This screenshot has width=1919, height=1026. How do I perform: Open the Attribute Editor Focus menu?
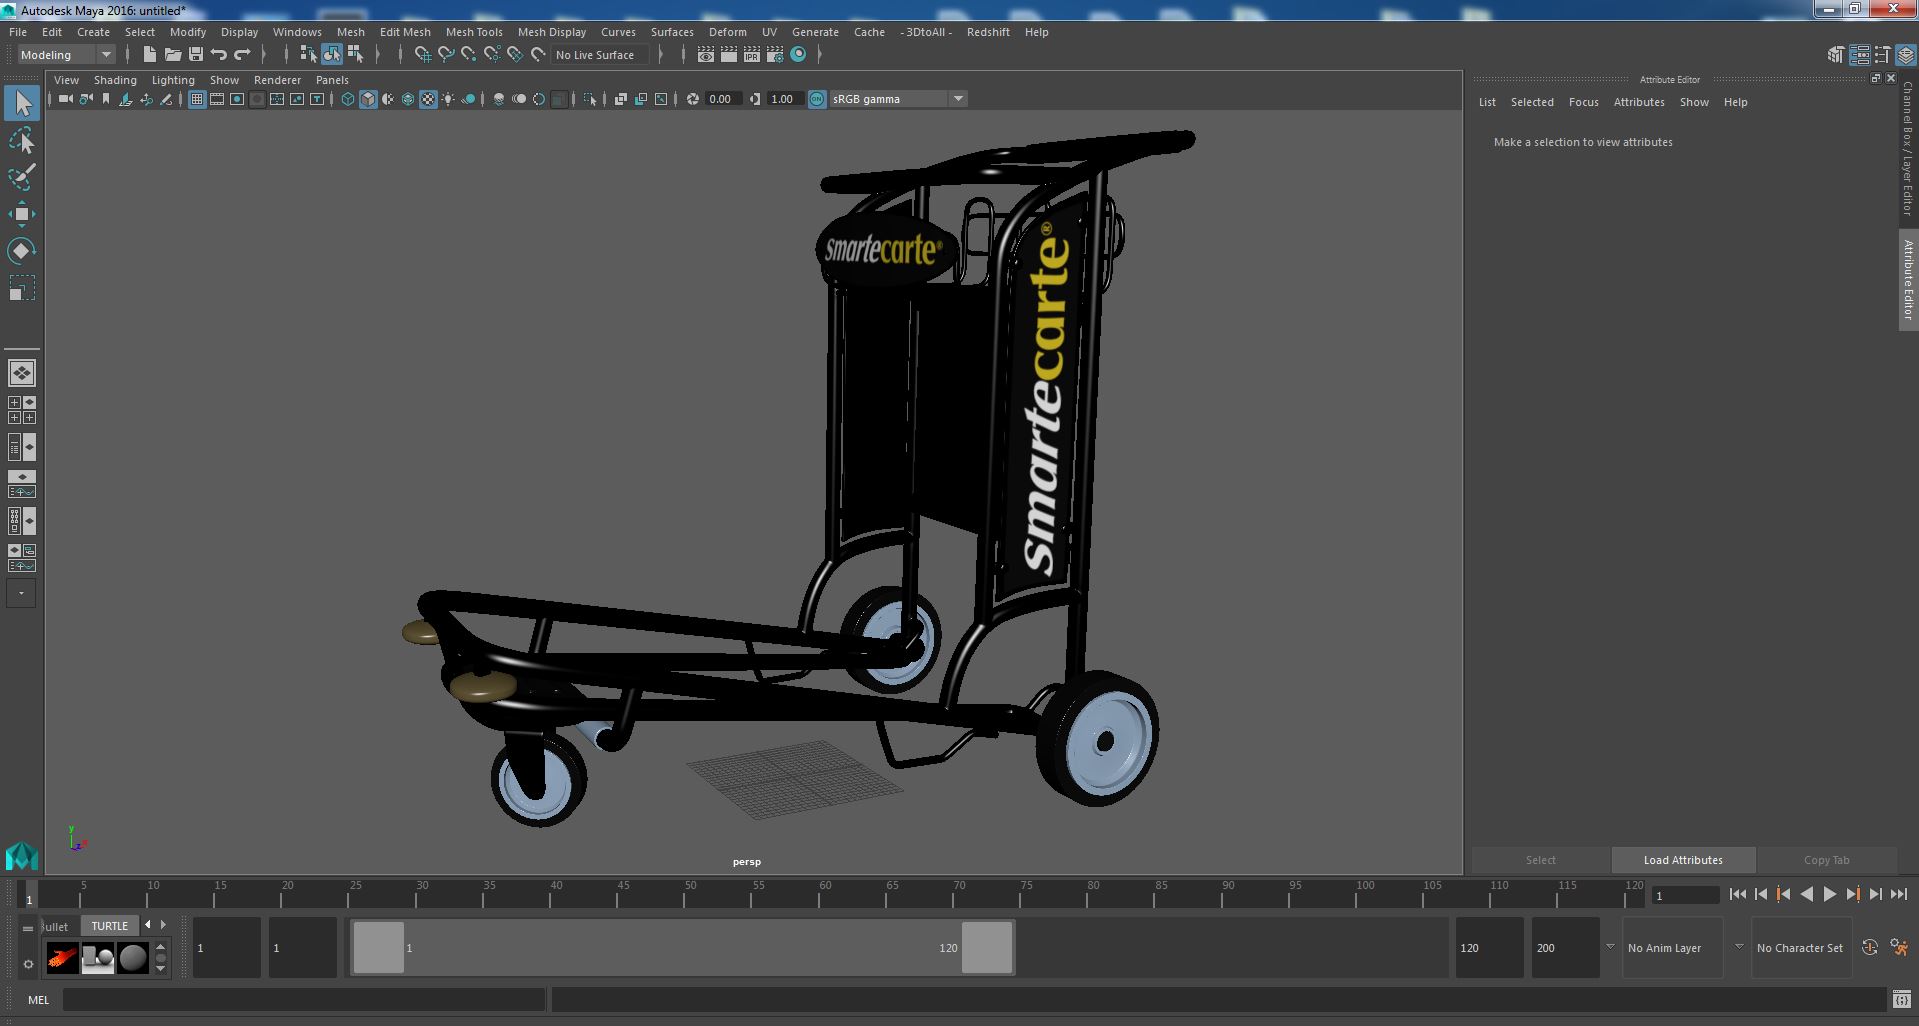click(x=1583, y=102)
